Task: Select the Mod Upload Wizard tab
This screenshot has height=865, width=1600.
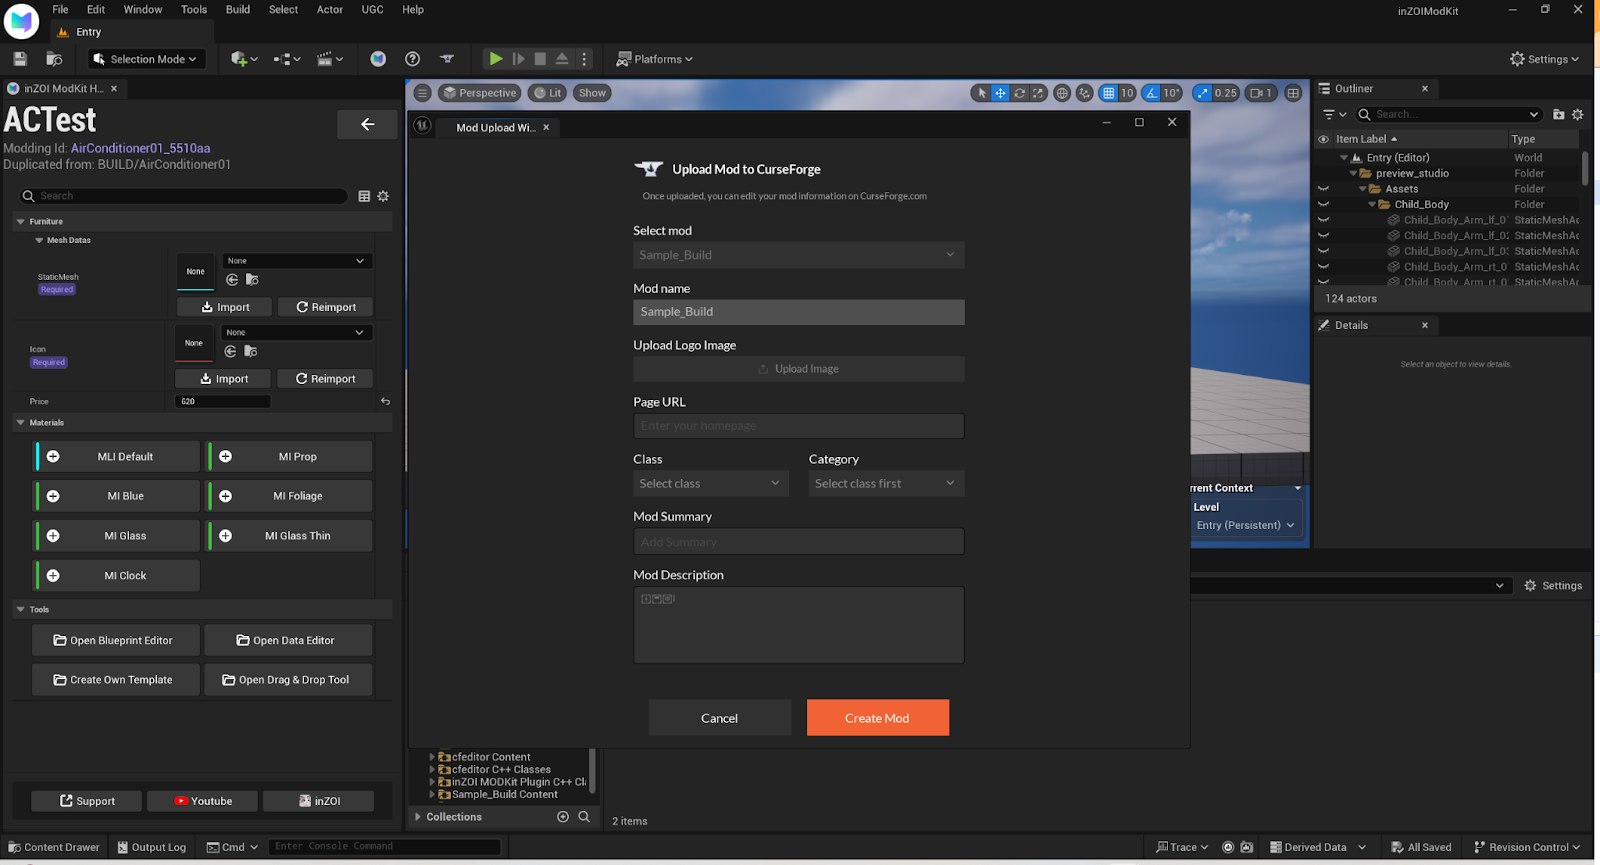Action: point(496,127)
